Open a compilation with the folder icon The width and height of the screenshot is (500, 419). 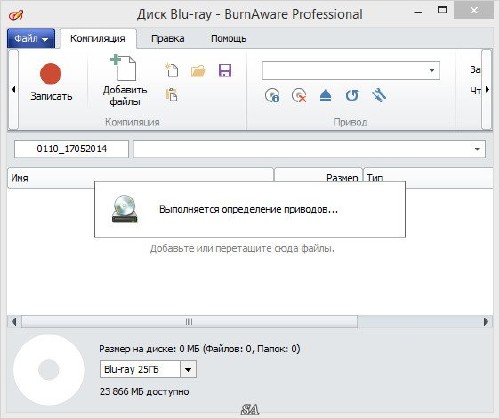click(198, 71)
